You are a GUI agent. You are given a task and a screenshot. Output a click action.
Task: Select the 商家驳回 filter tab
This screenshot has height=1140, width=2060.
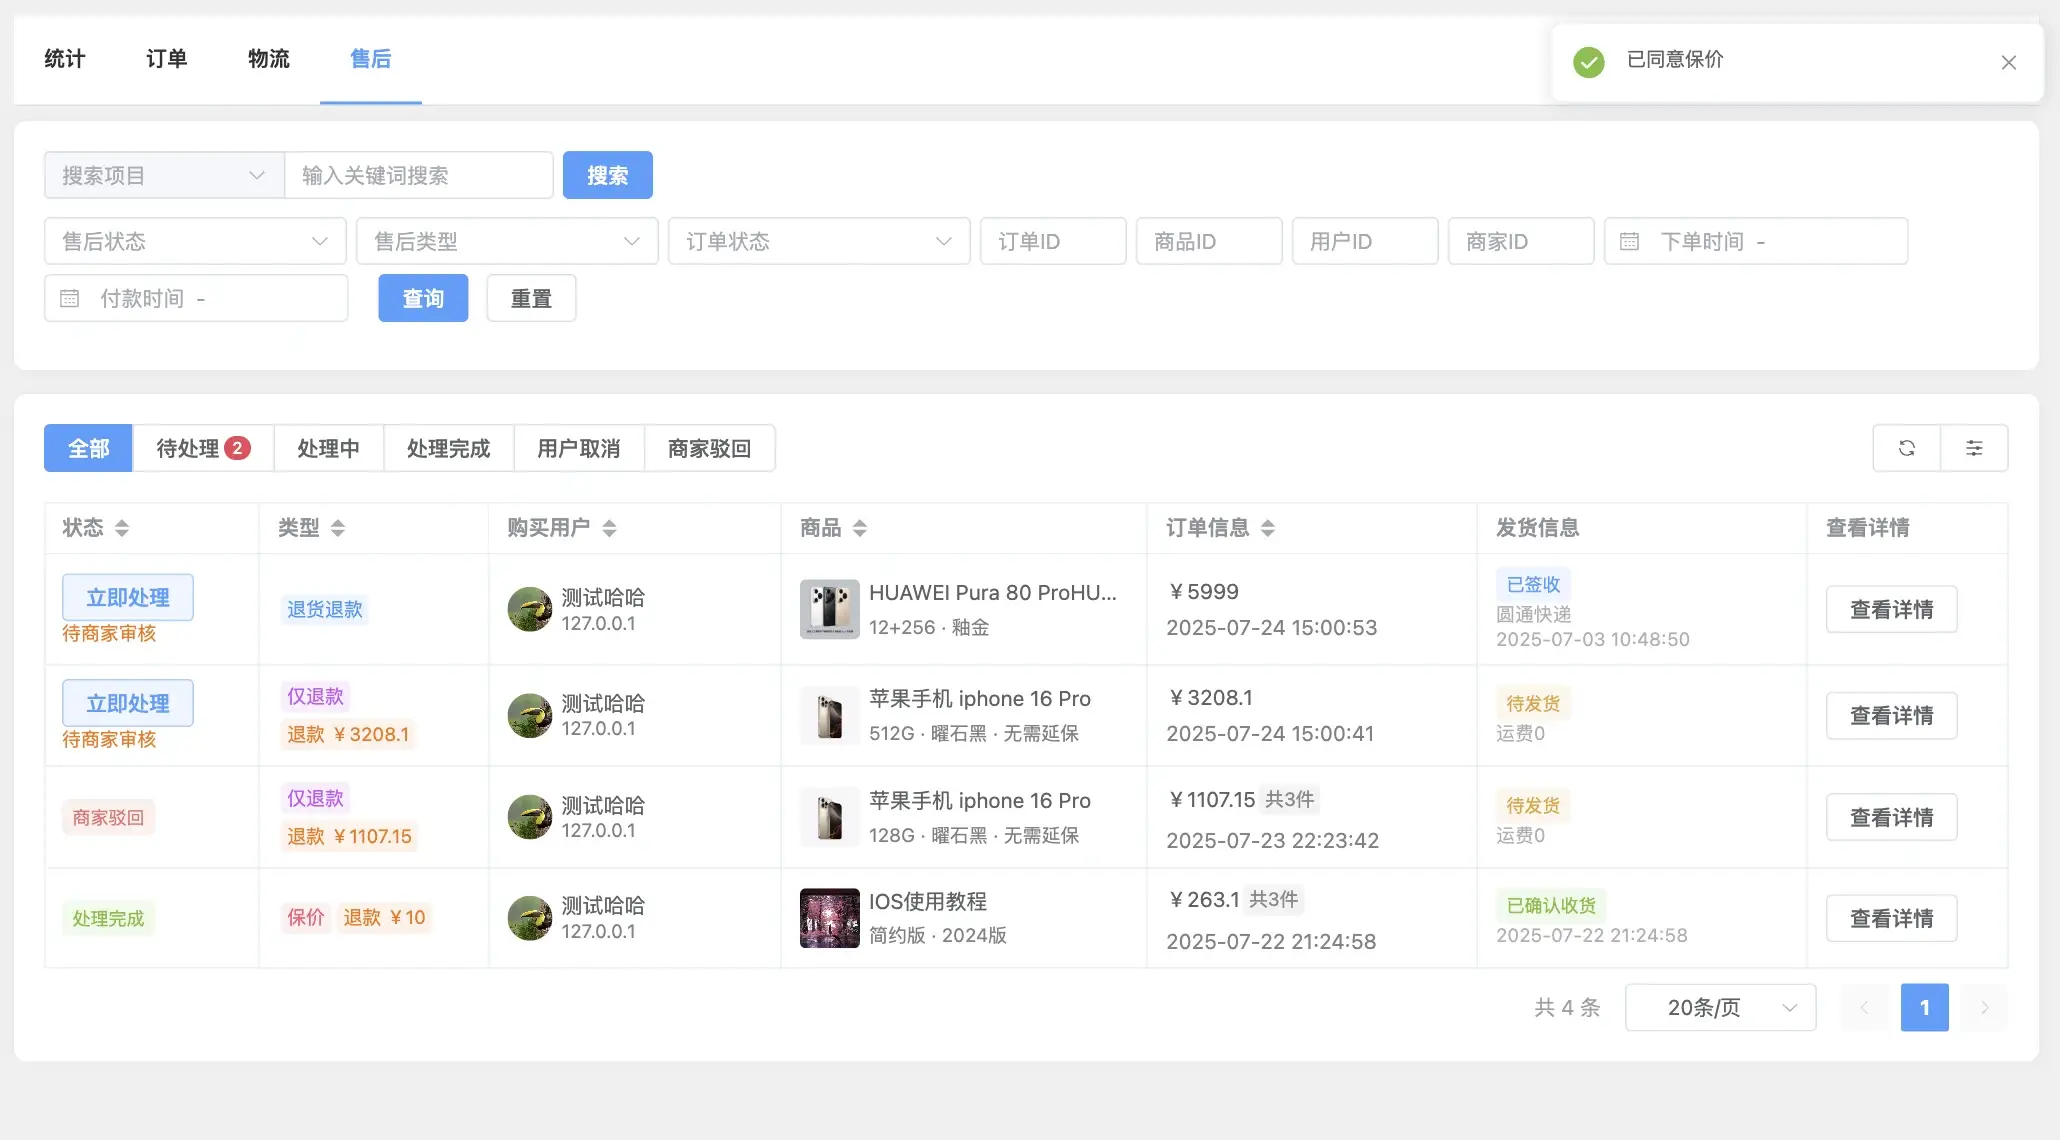tap(709, 448)
